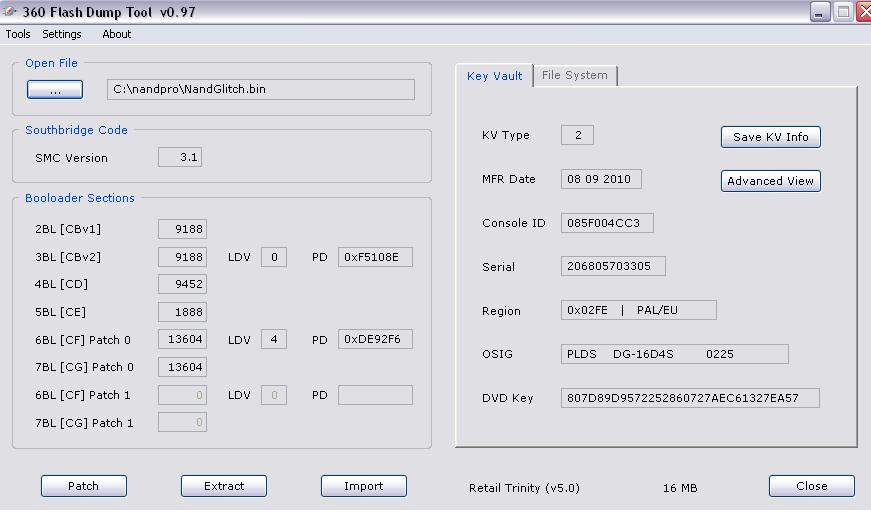871x517 pixels.
Task: Click the Patch button
Action: 83,486
